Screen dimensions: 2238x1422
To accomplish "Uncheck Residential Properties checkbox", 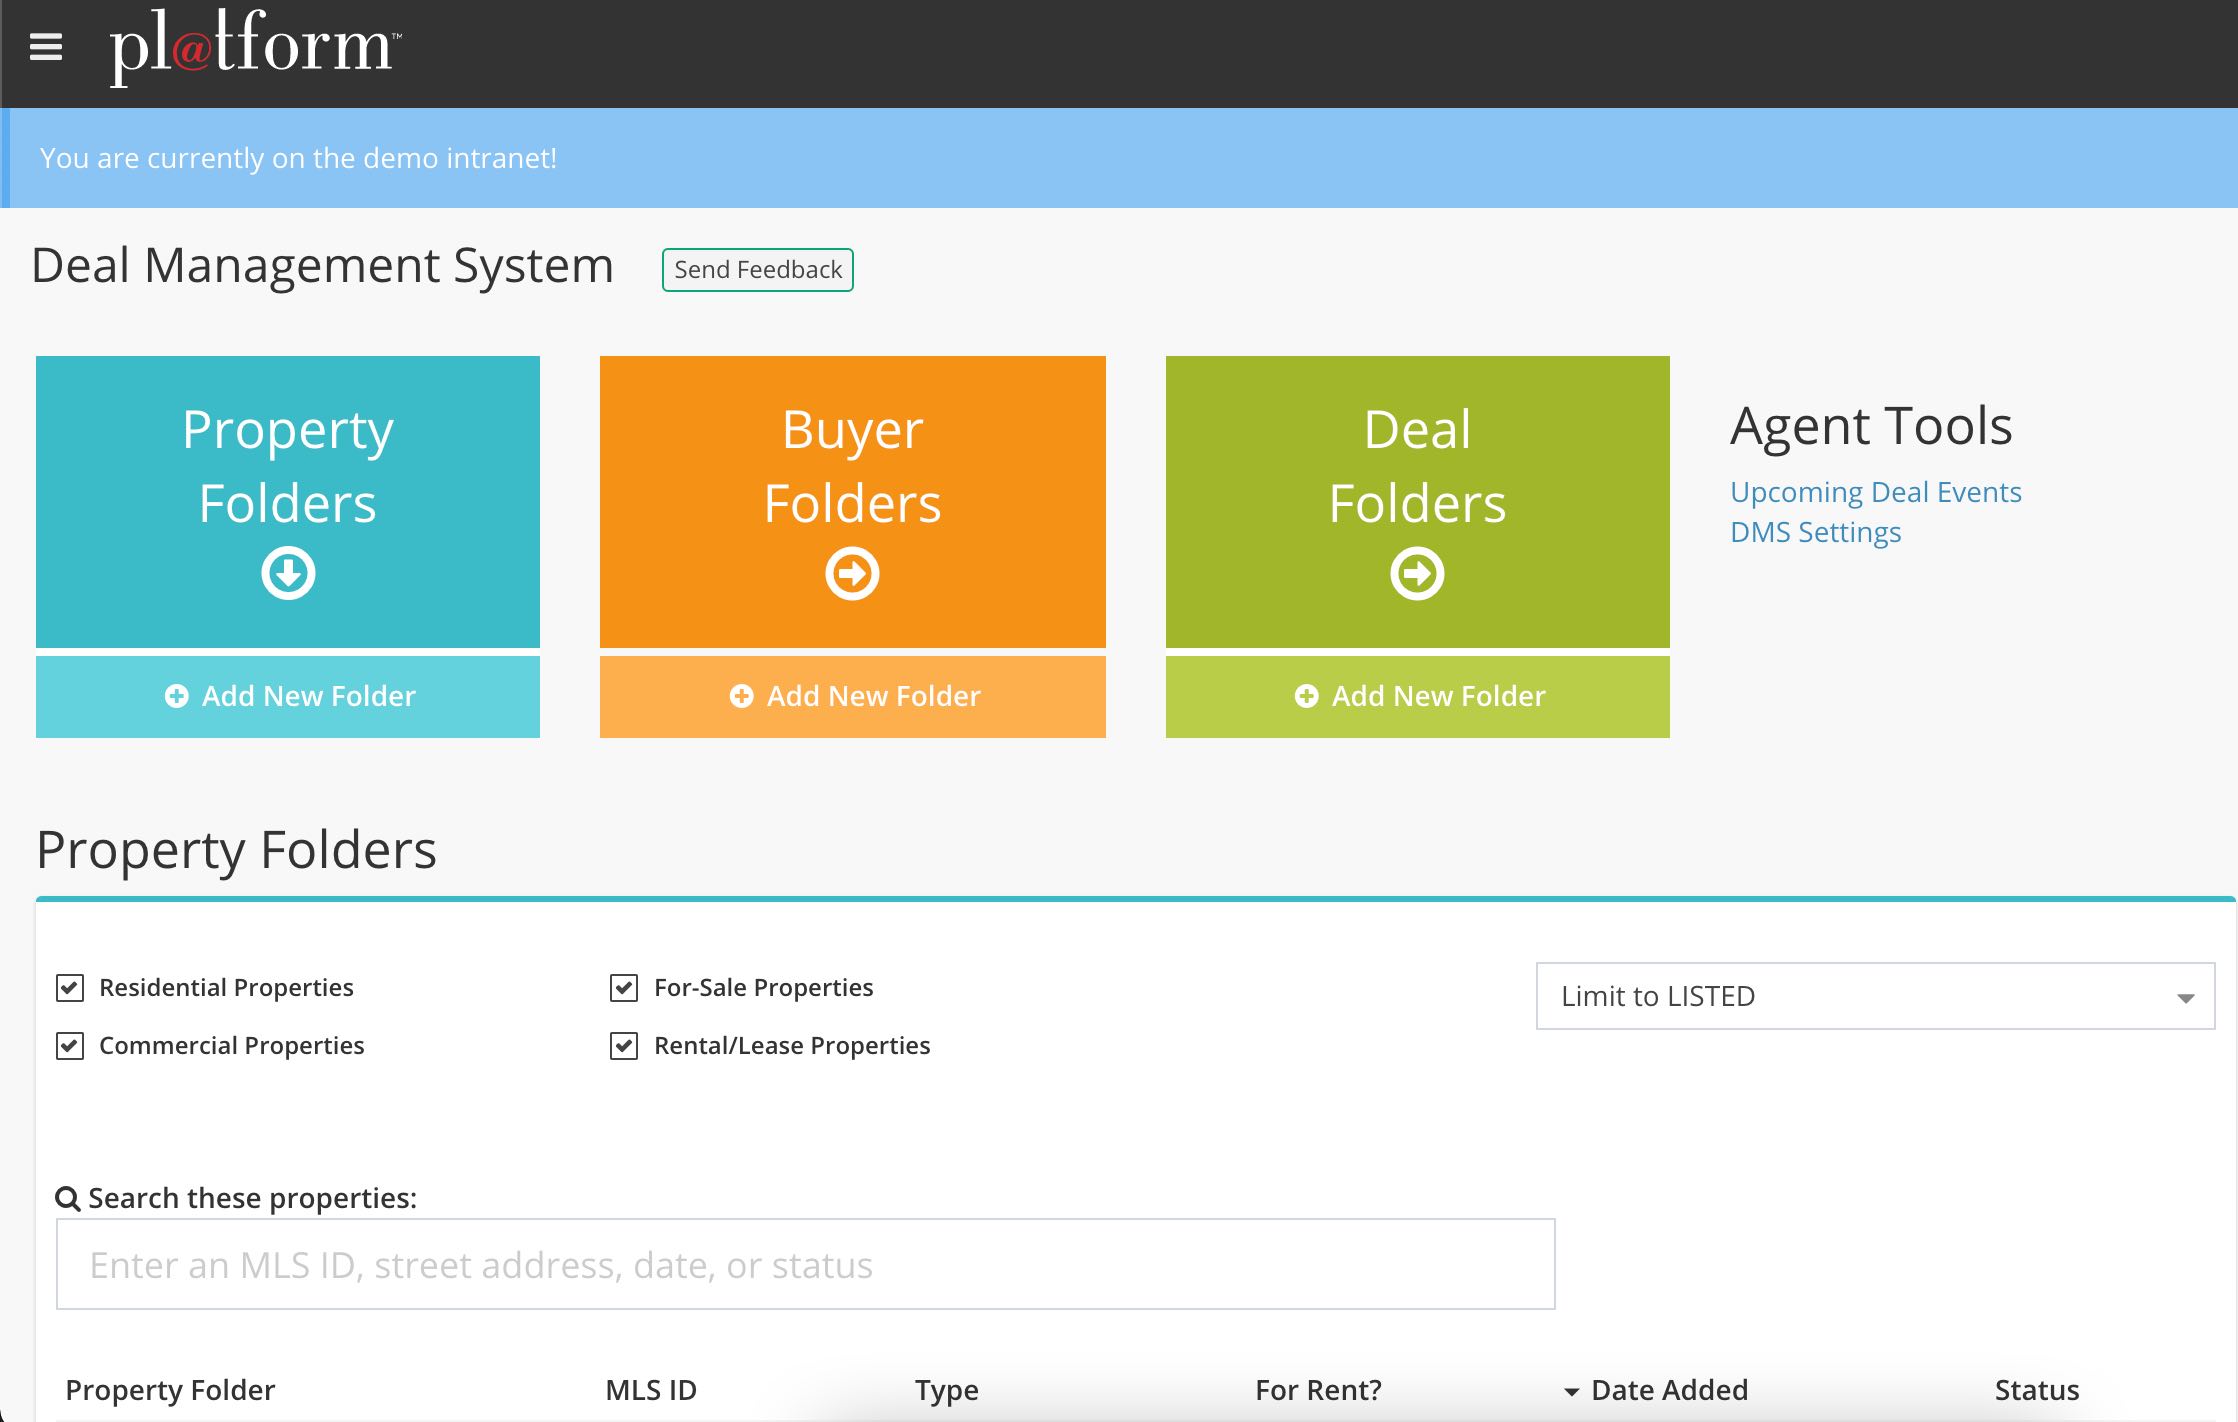I will pos(70,988).
